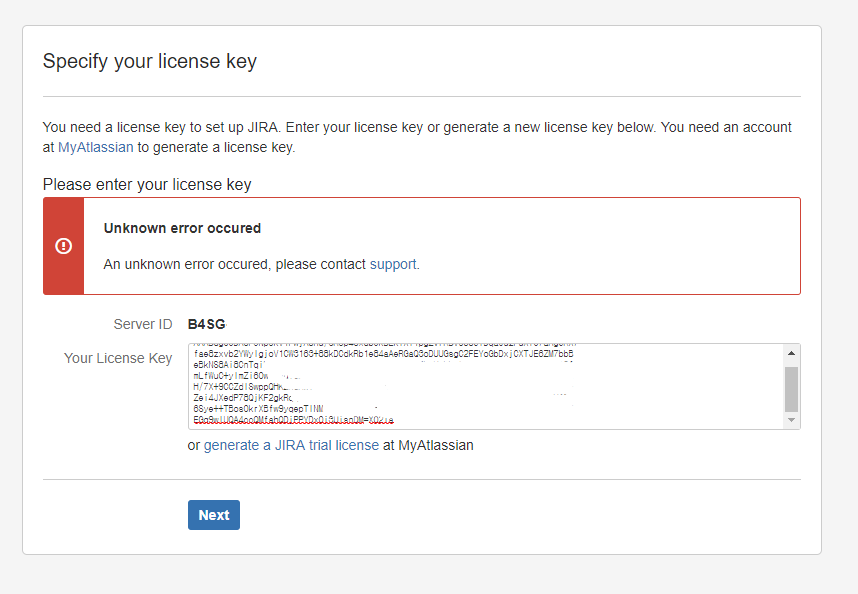
Task: Click the Please enter your license key subheading
Action: tap(147, 184)
